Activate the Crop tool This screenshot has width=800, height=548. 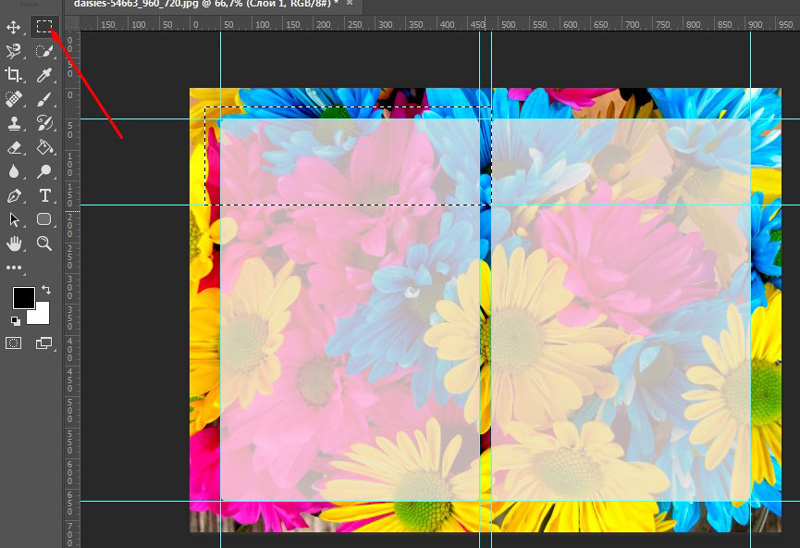pos(14,75)
